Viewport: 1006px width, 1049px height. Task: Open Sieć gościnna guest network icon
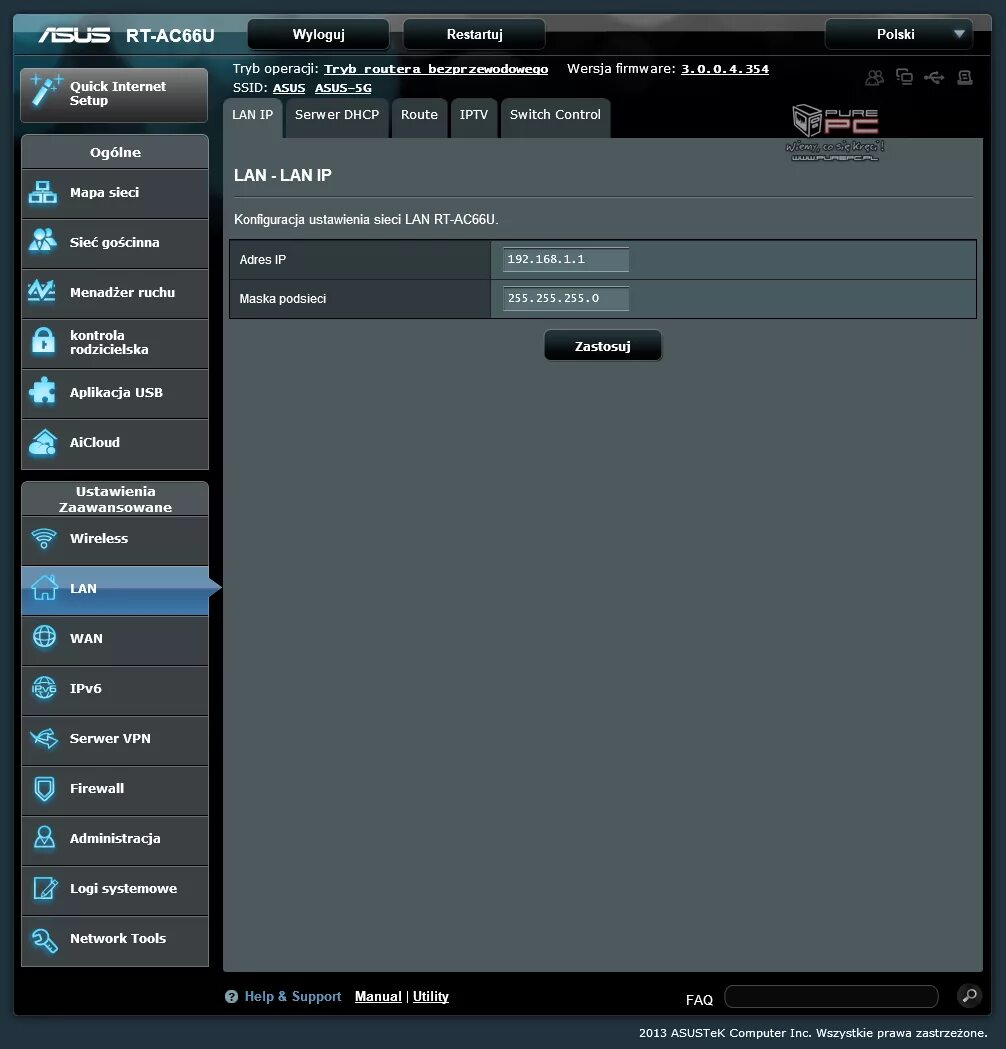point(43,240)
